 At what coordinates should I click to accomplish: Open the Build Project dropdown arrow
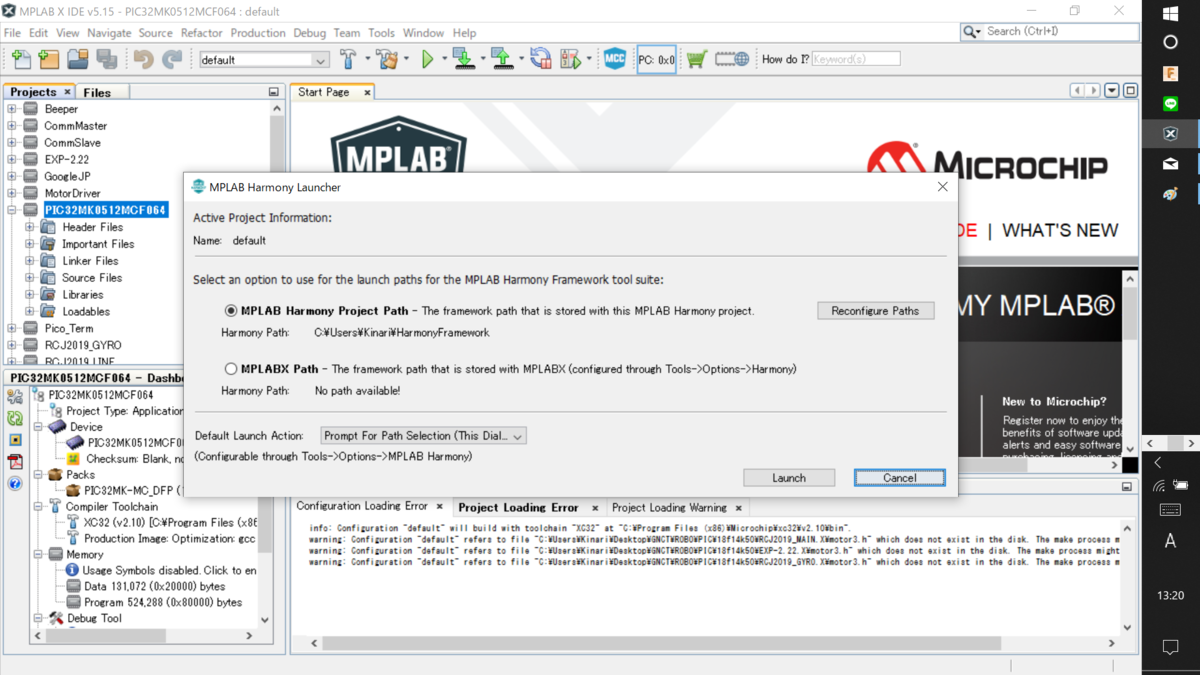coord(366,60)
